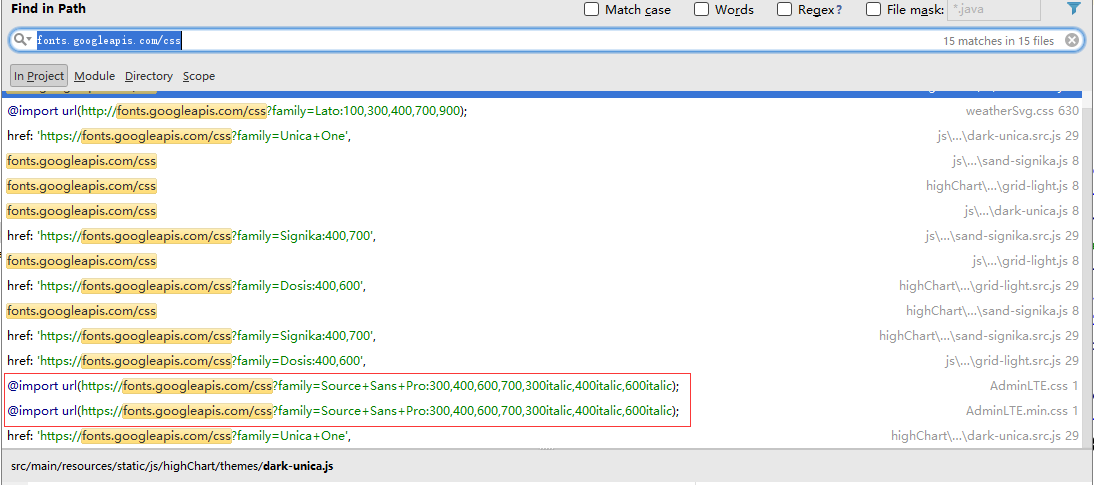Switch to the Scope tab
1094x485 pixels.
point(199,76)
